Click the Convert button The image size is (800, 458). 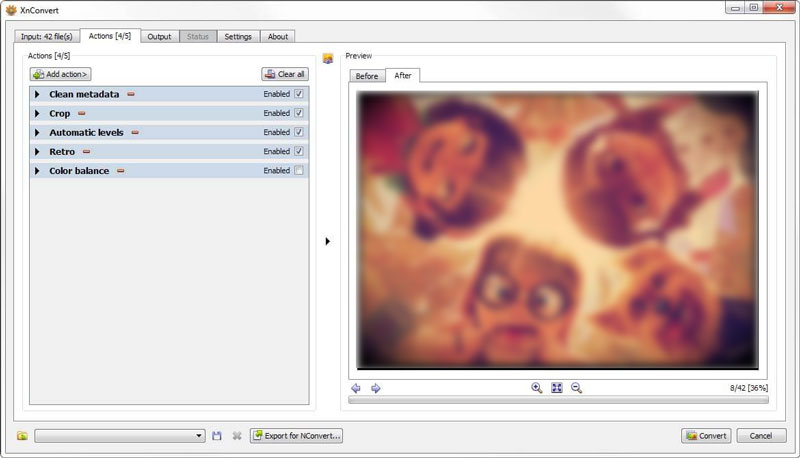(706, 436)
